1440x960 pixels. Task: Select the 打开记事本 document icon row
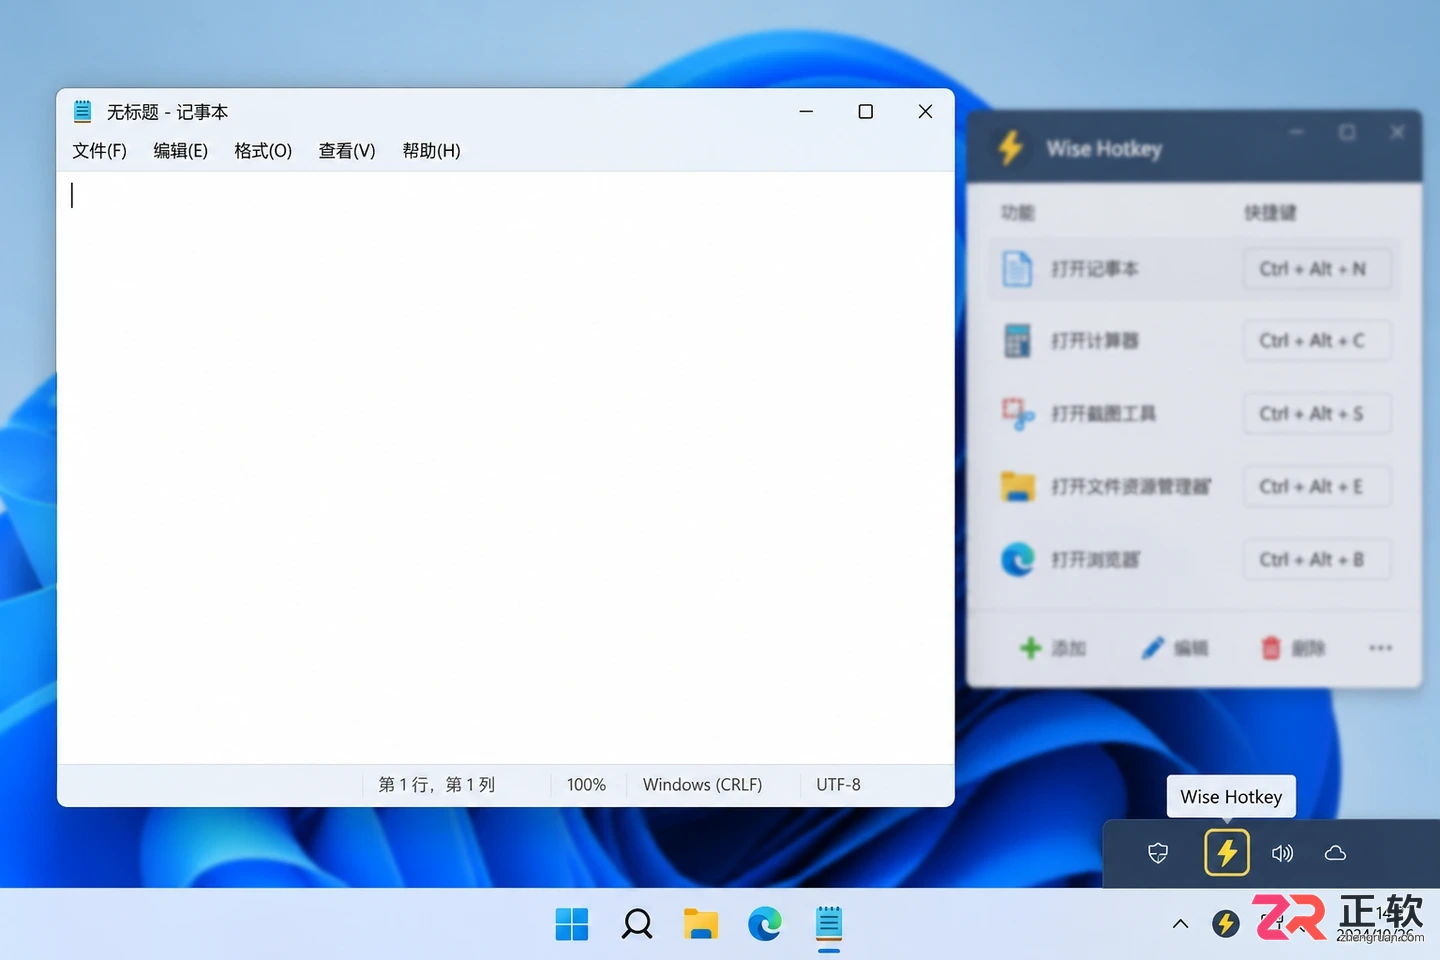click(x=1194, y=269)
